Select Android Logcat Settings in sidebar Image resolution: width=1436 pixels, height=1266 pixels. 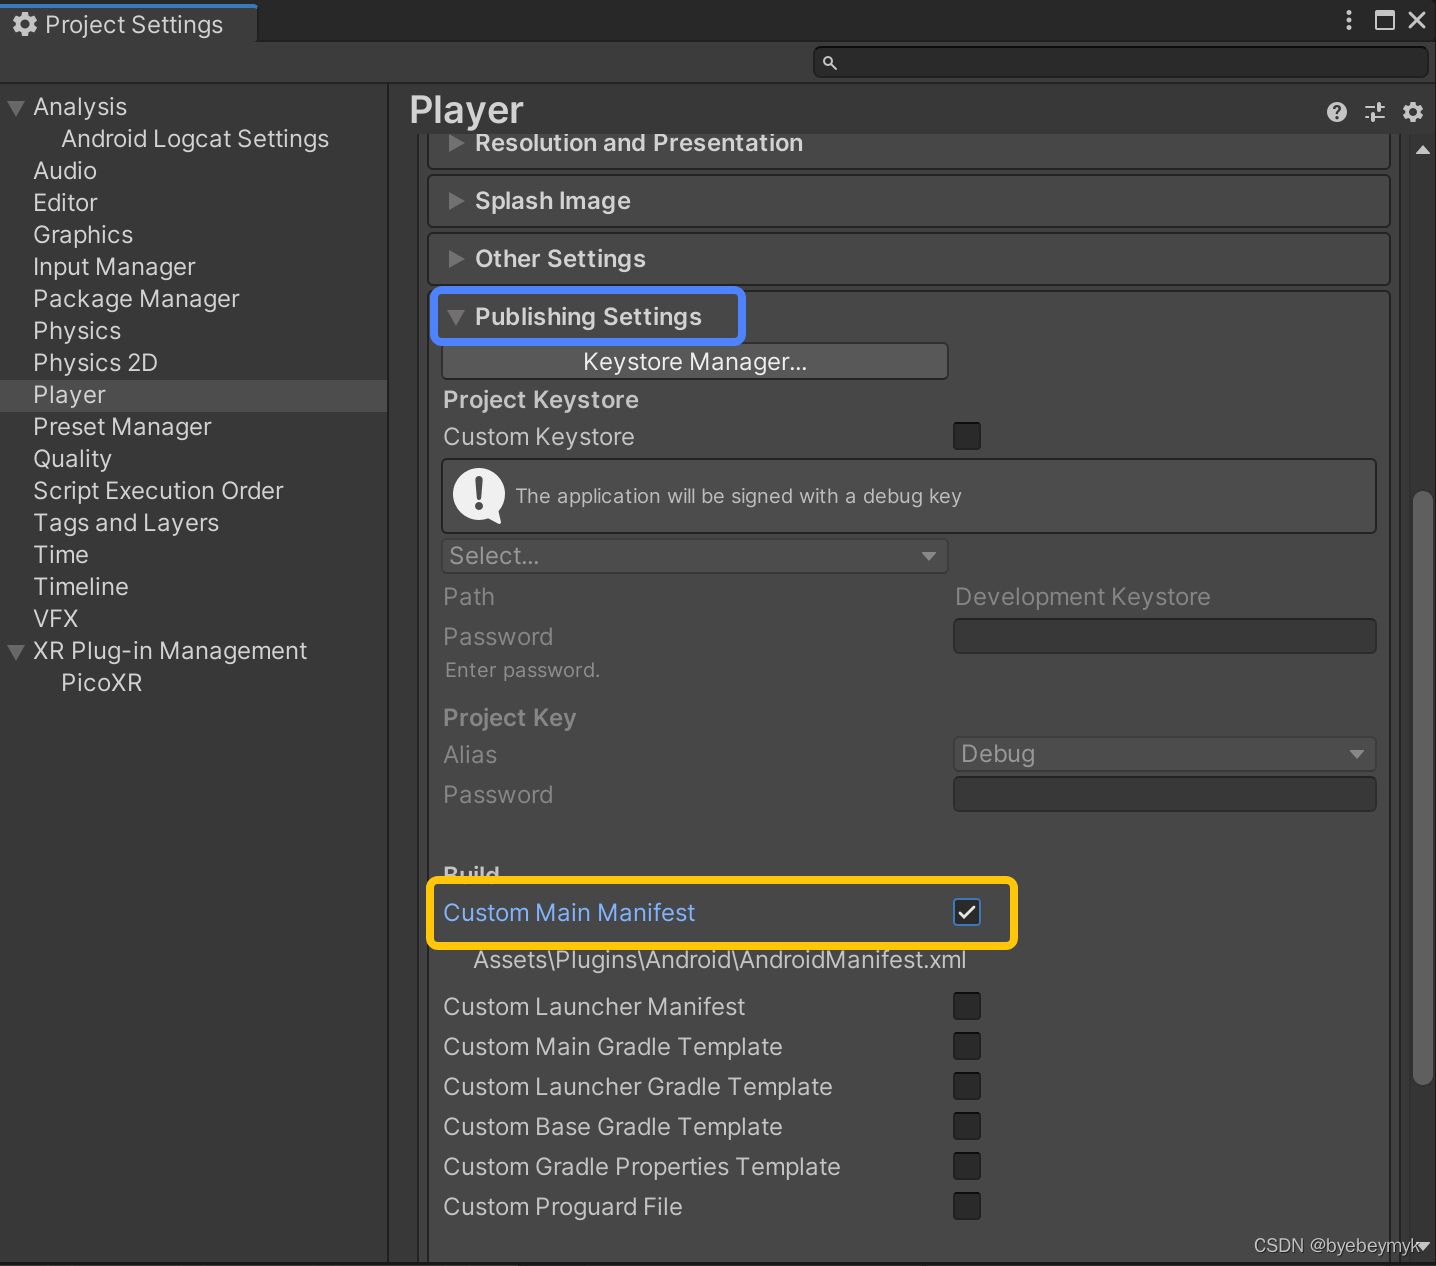point(195,139)
